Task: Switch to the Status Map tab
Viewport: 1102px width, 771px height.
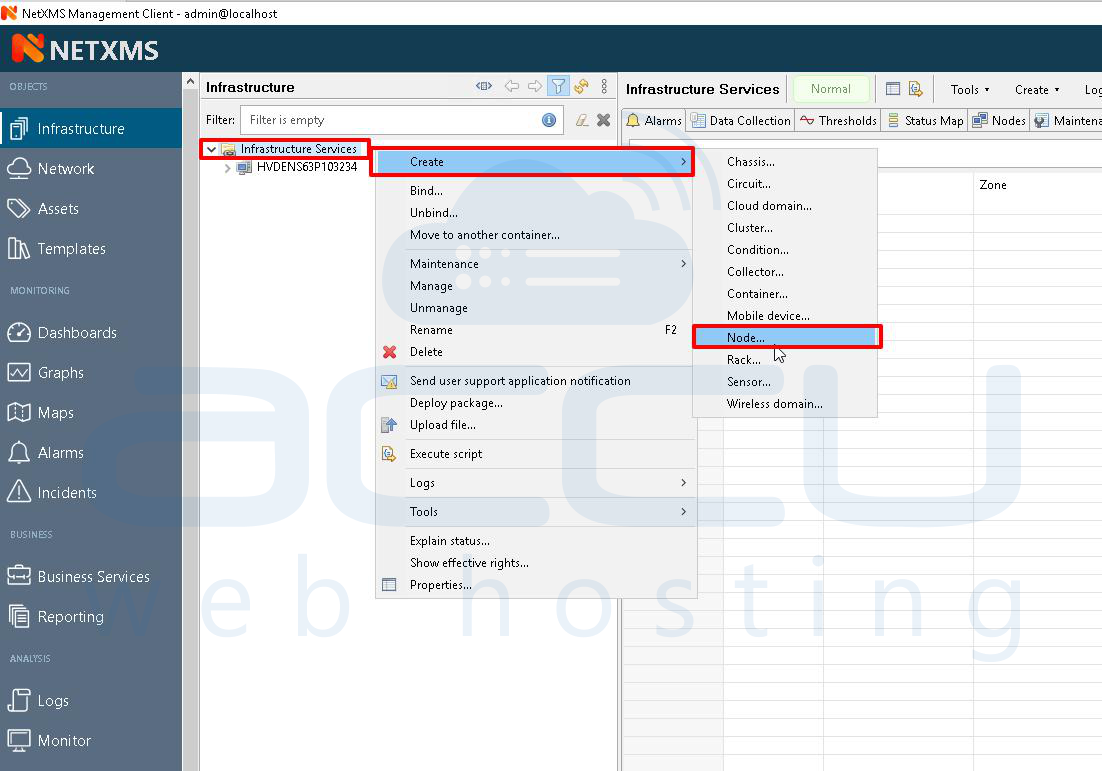Action: tap(925, 120)
